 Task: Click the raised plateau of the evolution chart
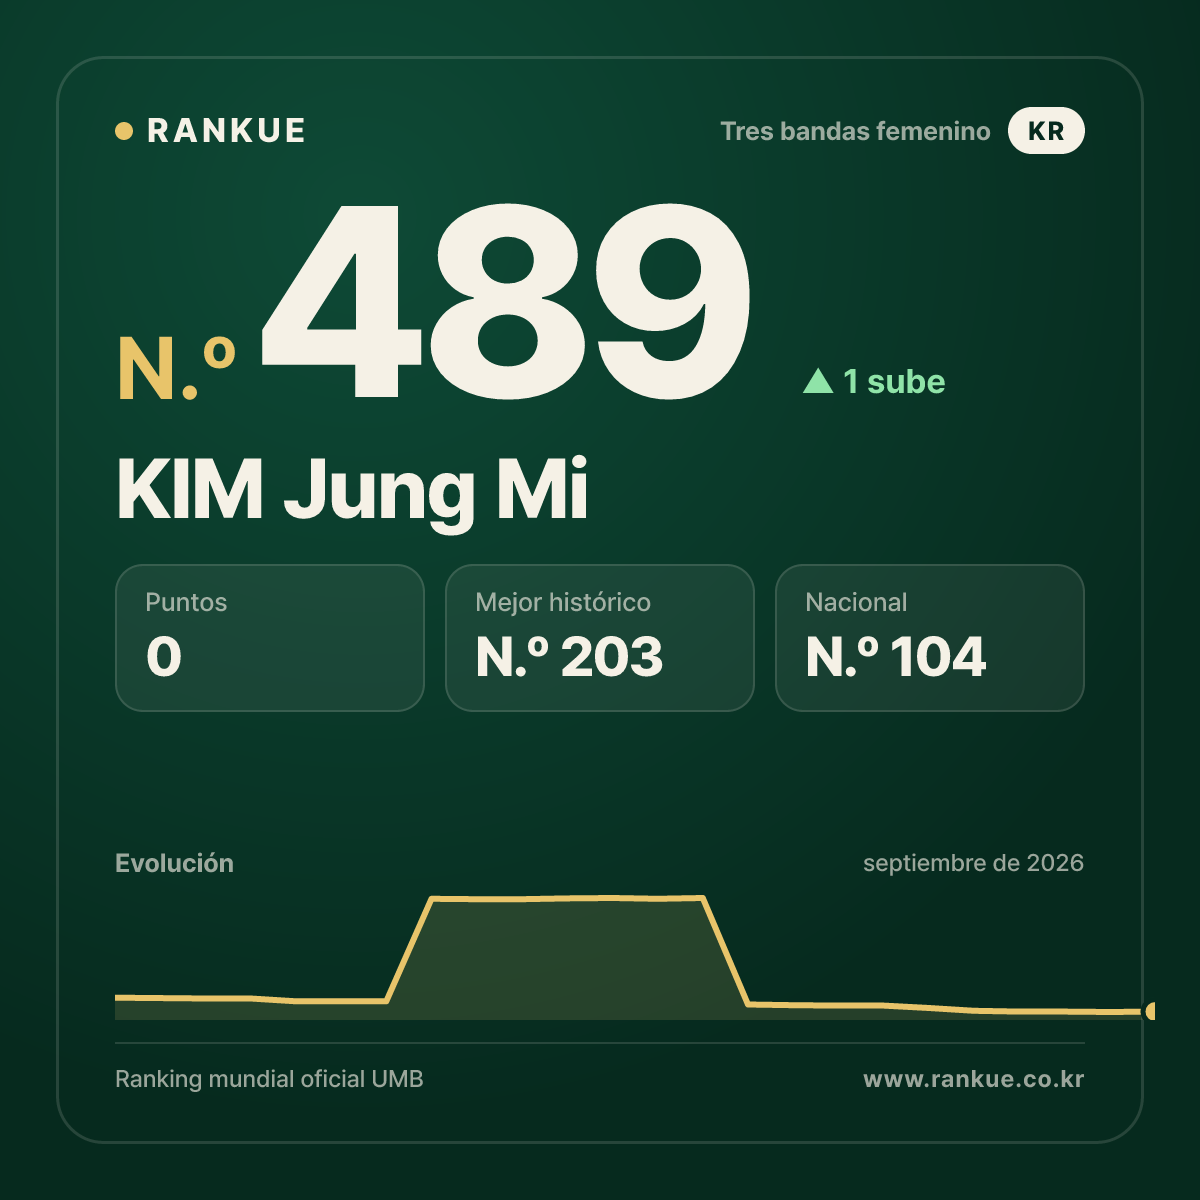(568, 899)
